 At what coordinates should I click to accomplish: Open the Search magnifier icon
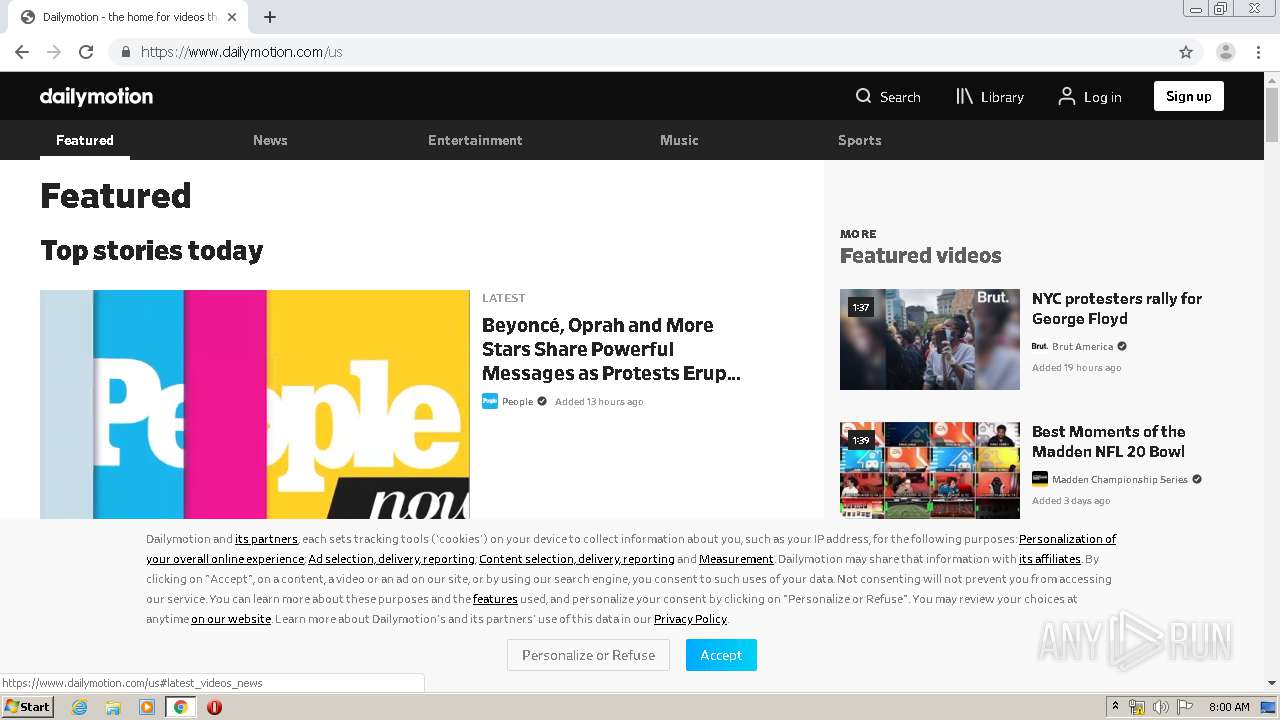click(863, 96)
